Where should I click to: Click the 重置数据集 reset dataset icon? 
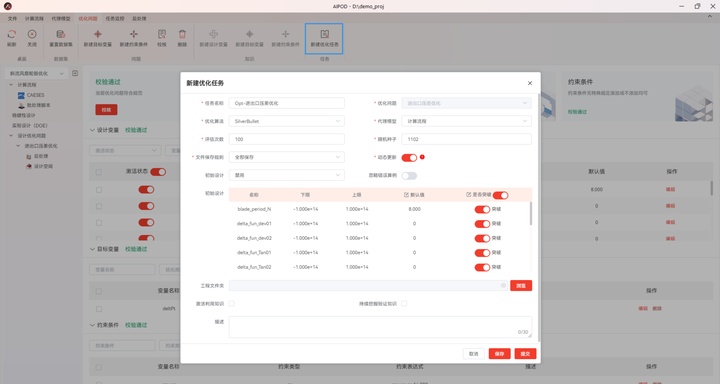tap(61, 34)
